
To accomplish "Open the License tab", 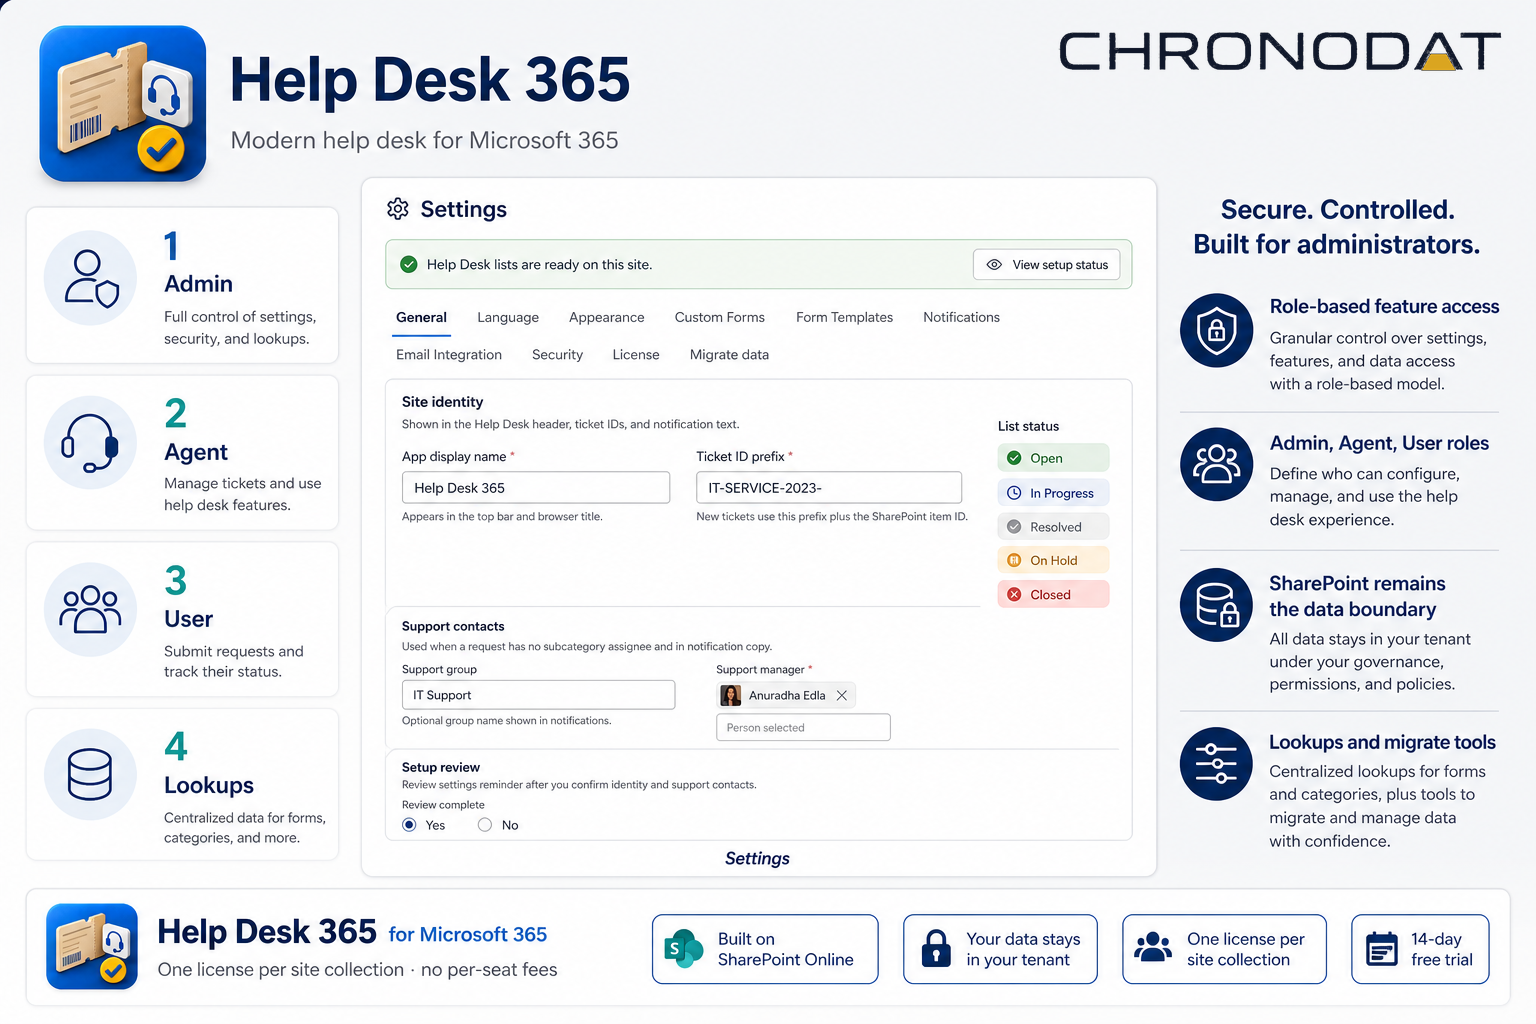I will click(636, 355).
